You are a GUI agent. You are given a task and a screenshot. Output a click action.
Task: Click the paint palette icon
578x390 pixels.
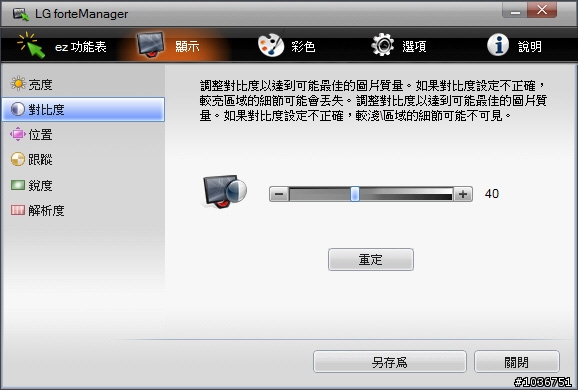tap(271, 45)
